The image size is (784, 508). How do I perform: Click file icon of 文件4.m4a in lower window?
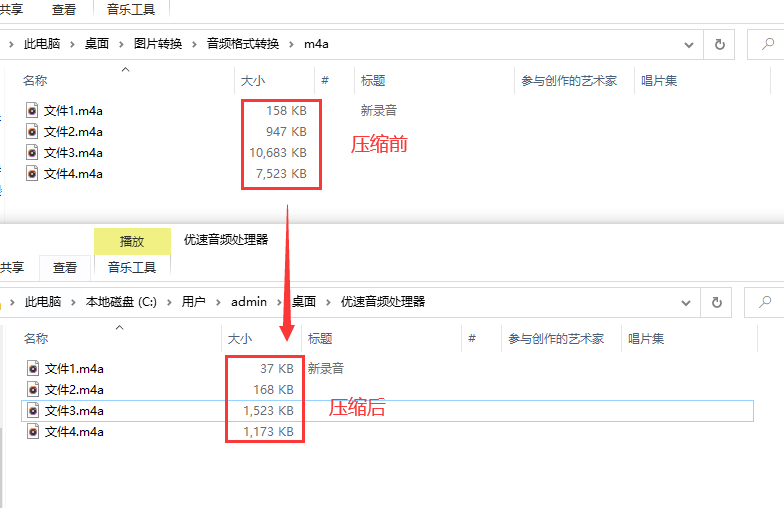[33, 431]
